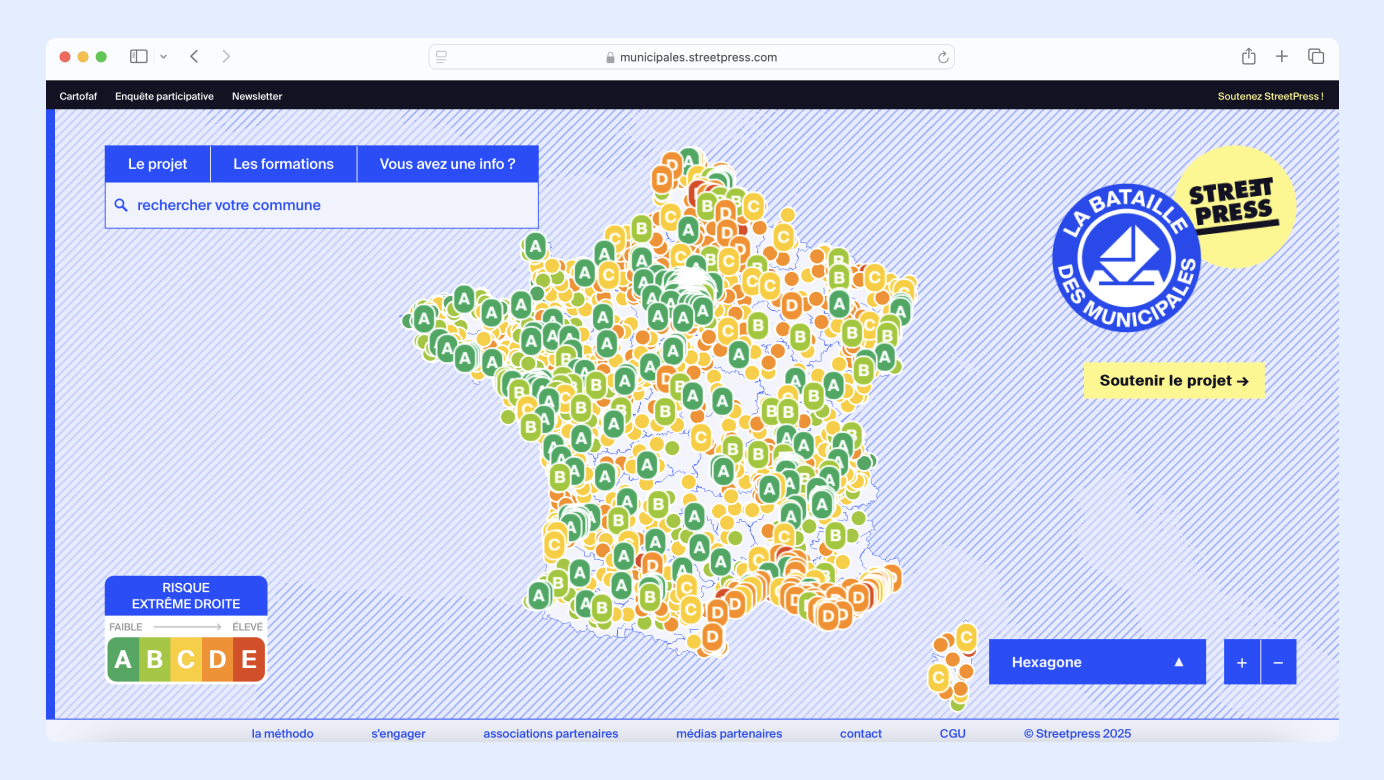Click the Soutenez StreetPress ! link

[x=1270, y=97]
